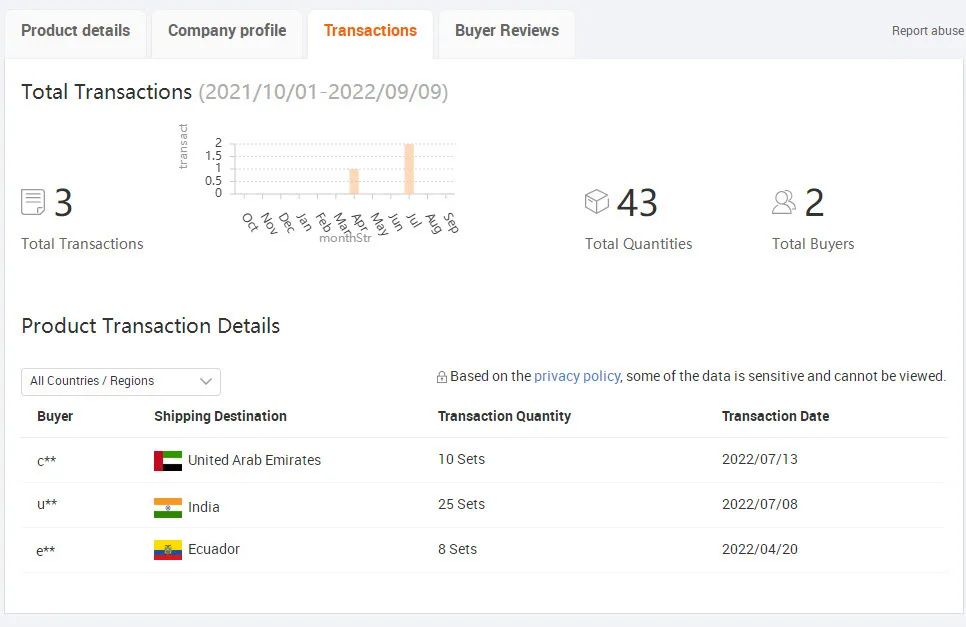Click the April bar in transactions chart

353,181
